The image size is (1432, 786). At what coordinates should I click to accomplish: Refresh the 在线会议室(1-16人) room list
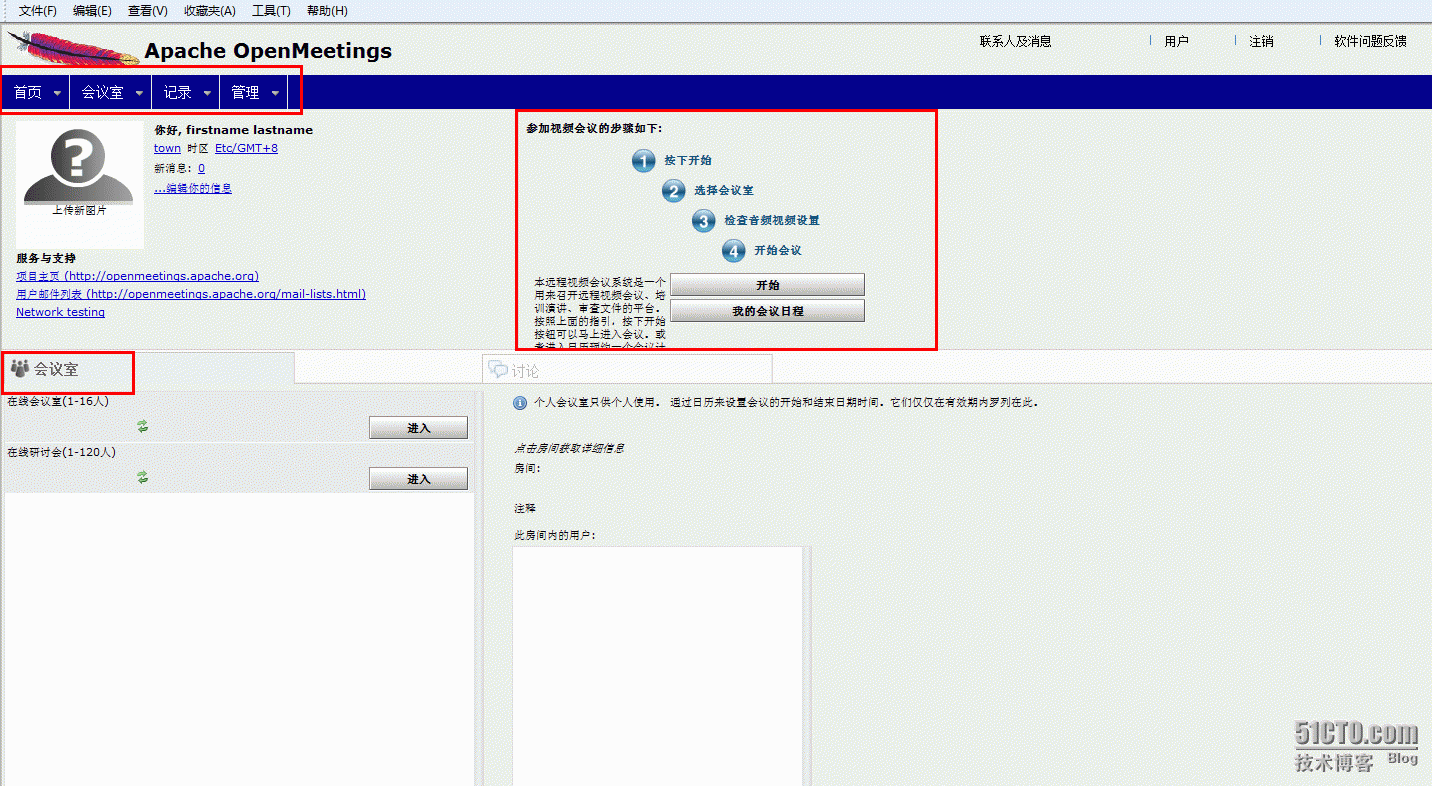(143, 427)
